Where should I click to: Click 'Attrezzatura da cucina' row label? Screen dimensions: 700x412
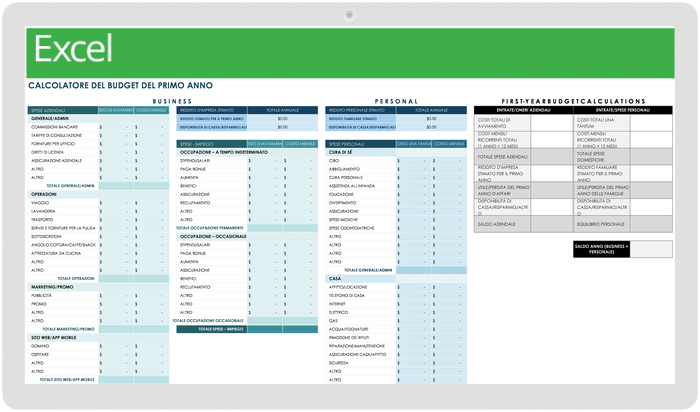tap(56, 254)
